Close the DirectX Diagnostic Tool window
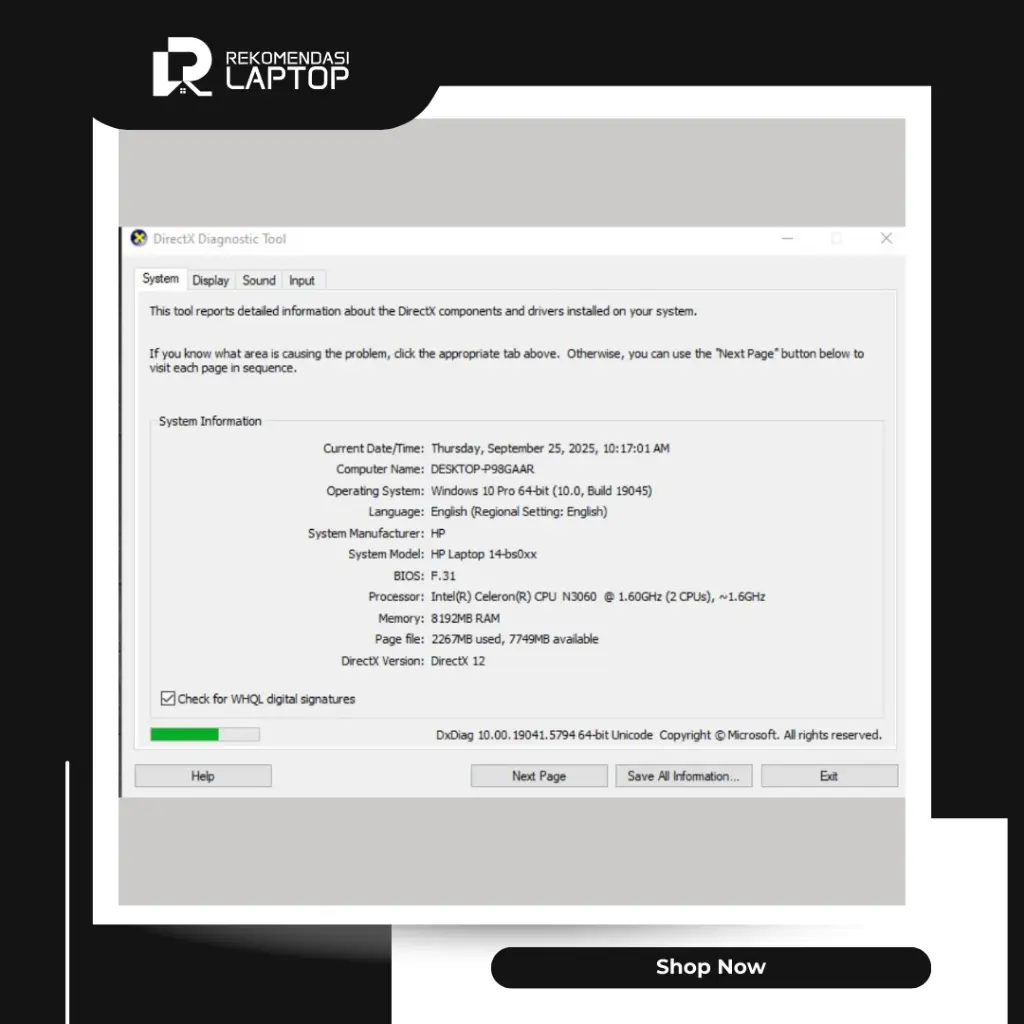The height and width of the screenshot is (1024, 1024). pos(886,239)
